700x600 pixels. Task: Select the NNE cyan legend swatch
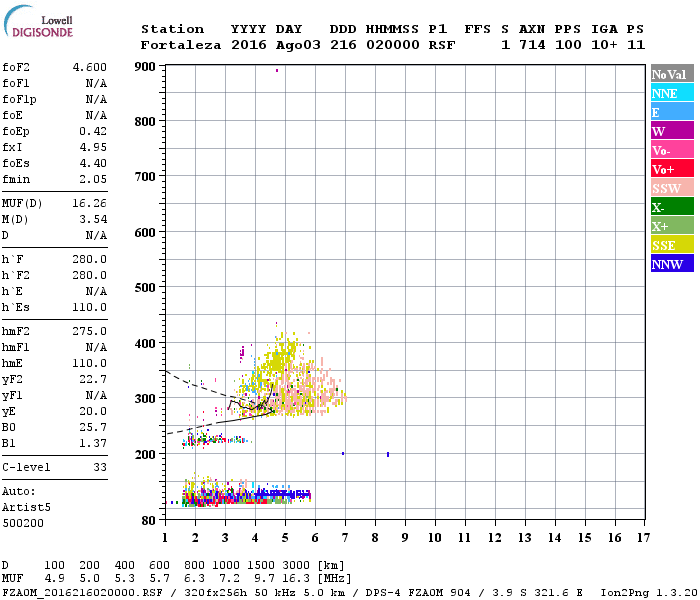[x=672, y=93]
